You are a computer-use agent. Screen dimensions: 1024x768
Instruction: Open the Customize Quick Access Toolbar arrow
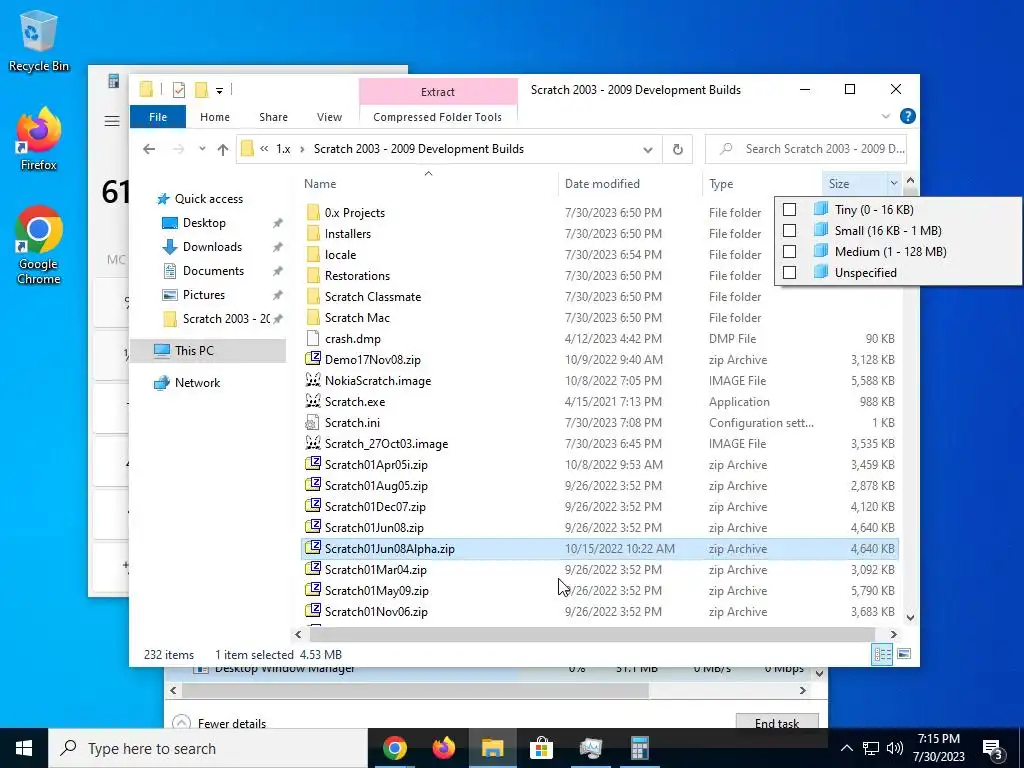219,91
